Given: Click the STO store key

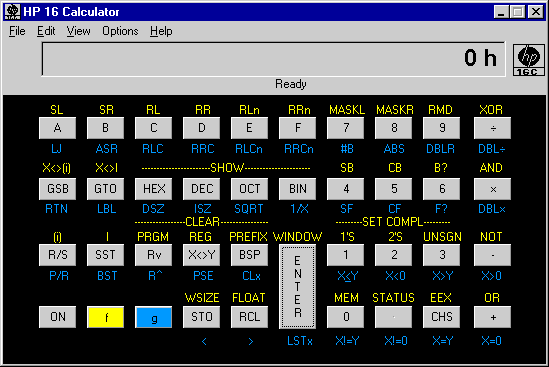Looking at the screenshot, I should click(x=201, y=317).
